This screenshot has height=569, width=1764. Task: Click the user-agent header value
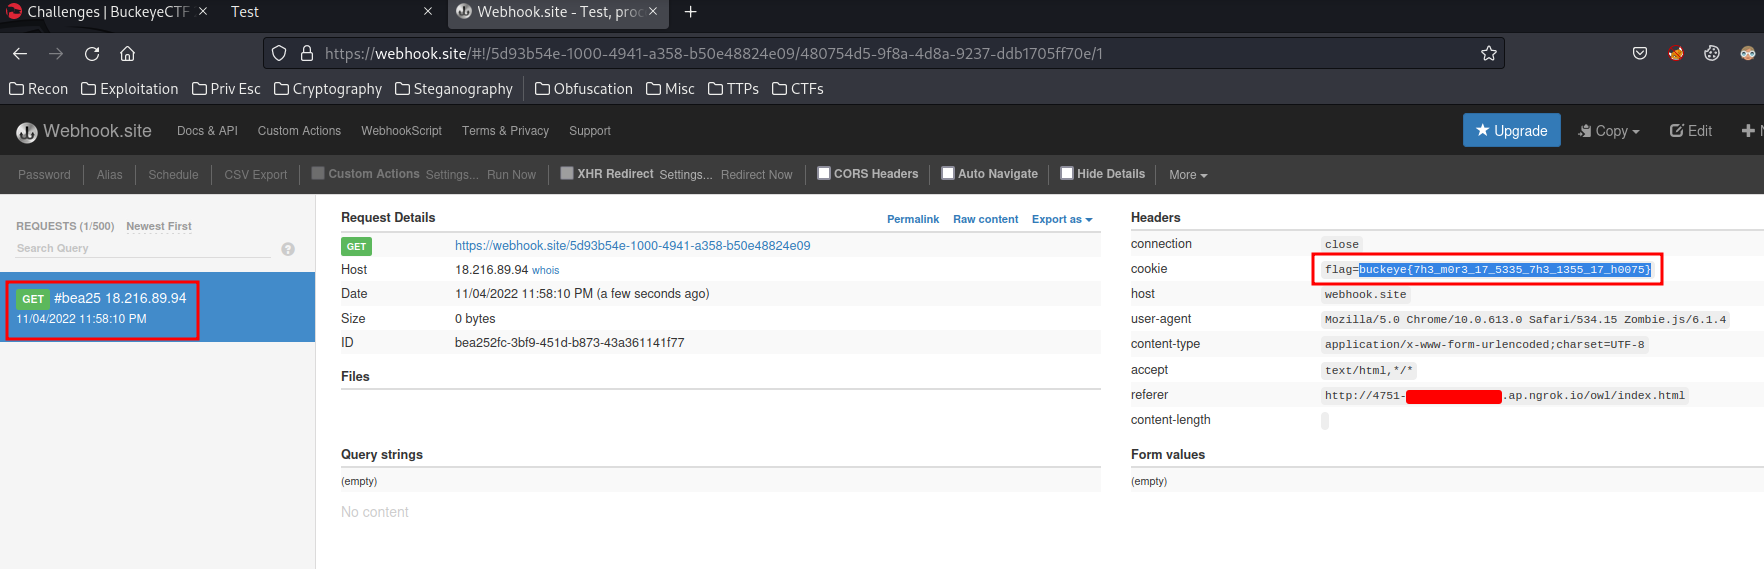tap(1525, 320)
